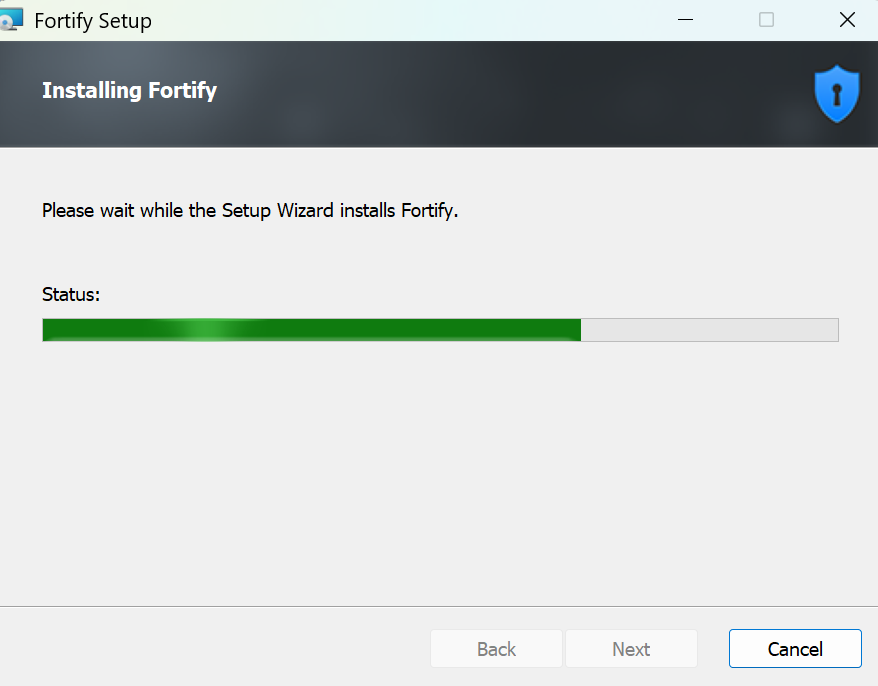Click the unfilled gray part of progress bar

click(x=710, y=330)
